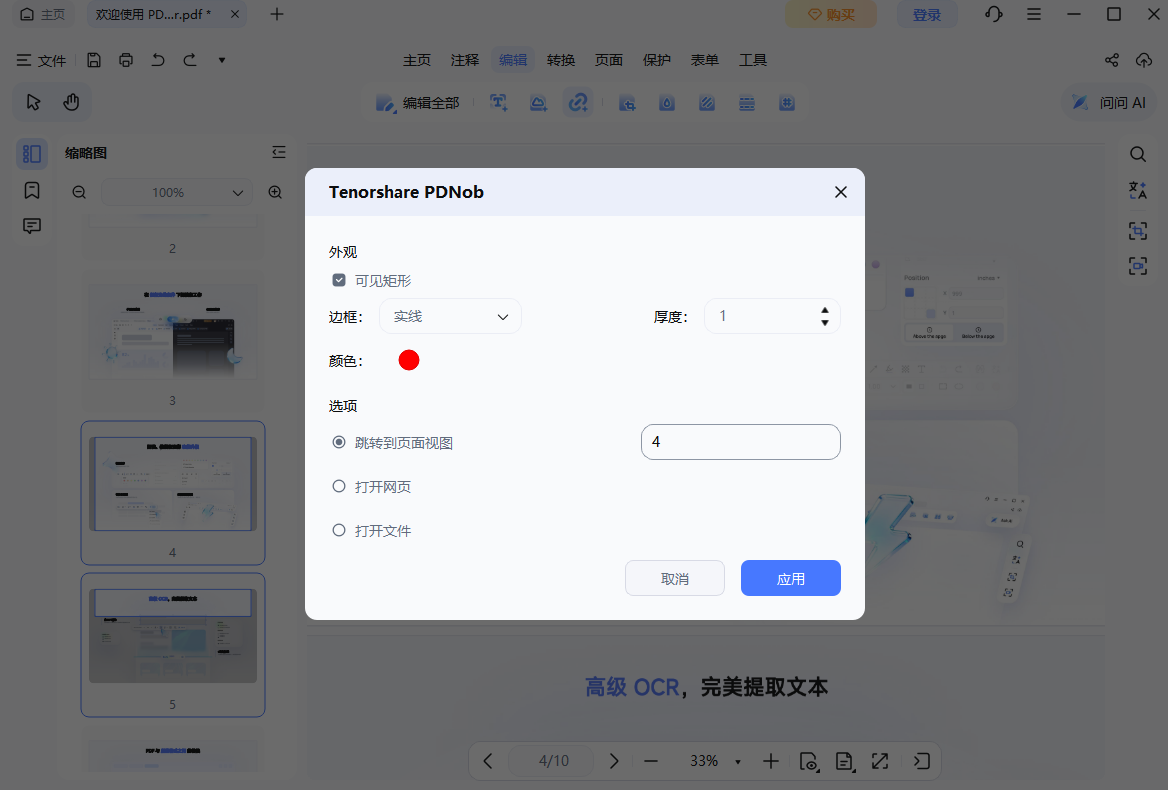
Task: Click the screenshot capture icon on right sidebar
Action: point(1137,266)
